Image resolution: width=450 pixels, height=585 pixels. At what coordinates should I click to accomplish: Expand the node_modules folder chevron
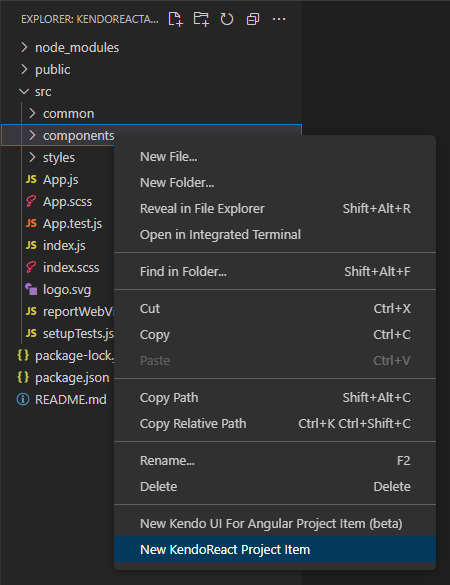pos(24,47)
